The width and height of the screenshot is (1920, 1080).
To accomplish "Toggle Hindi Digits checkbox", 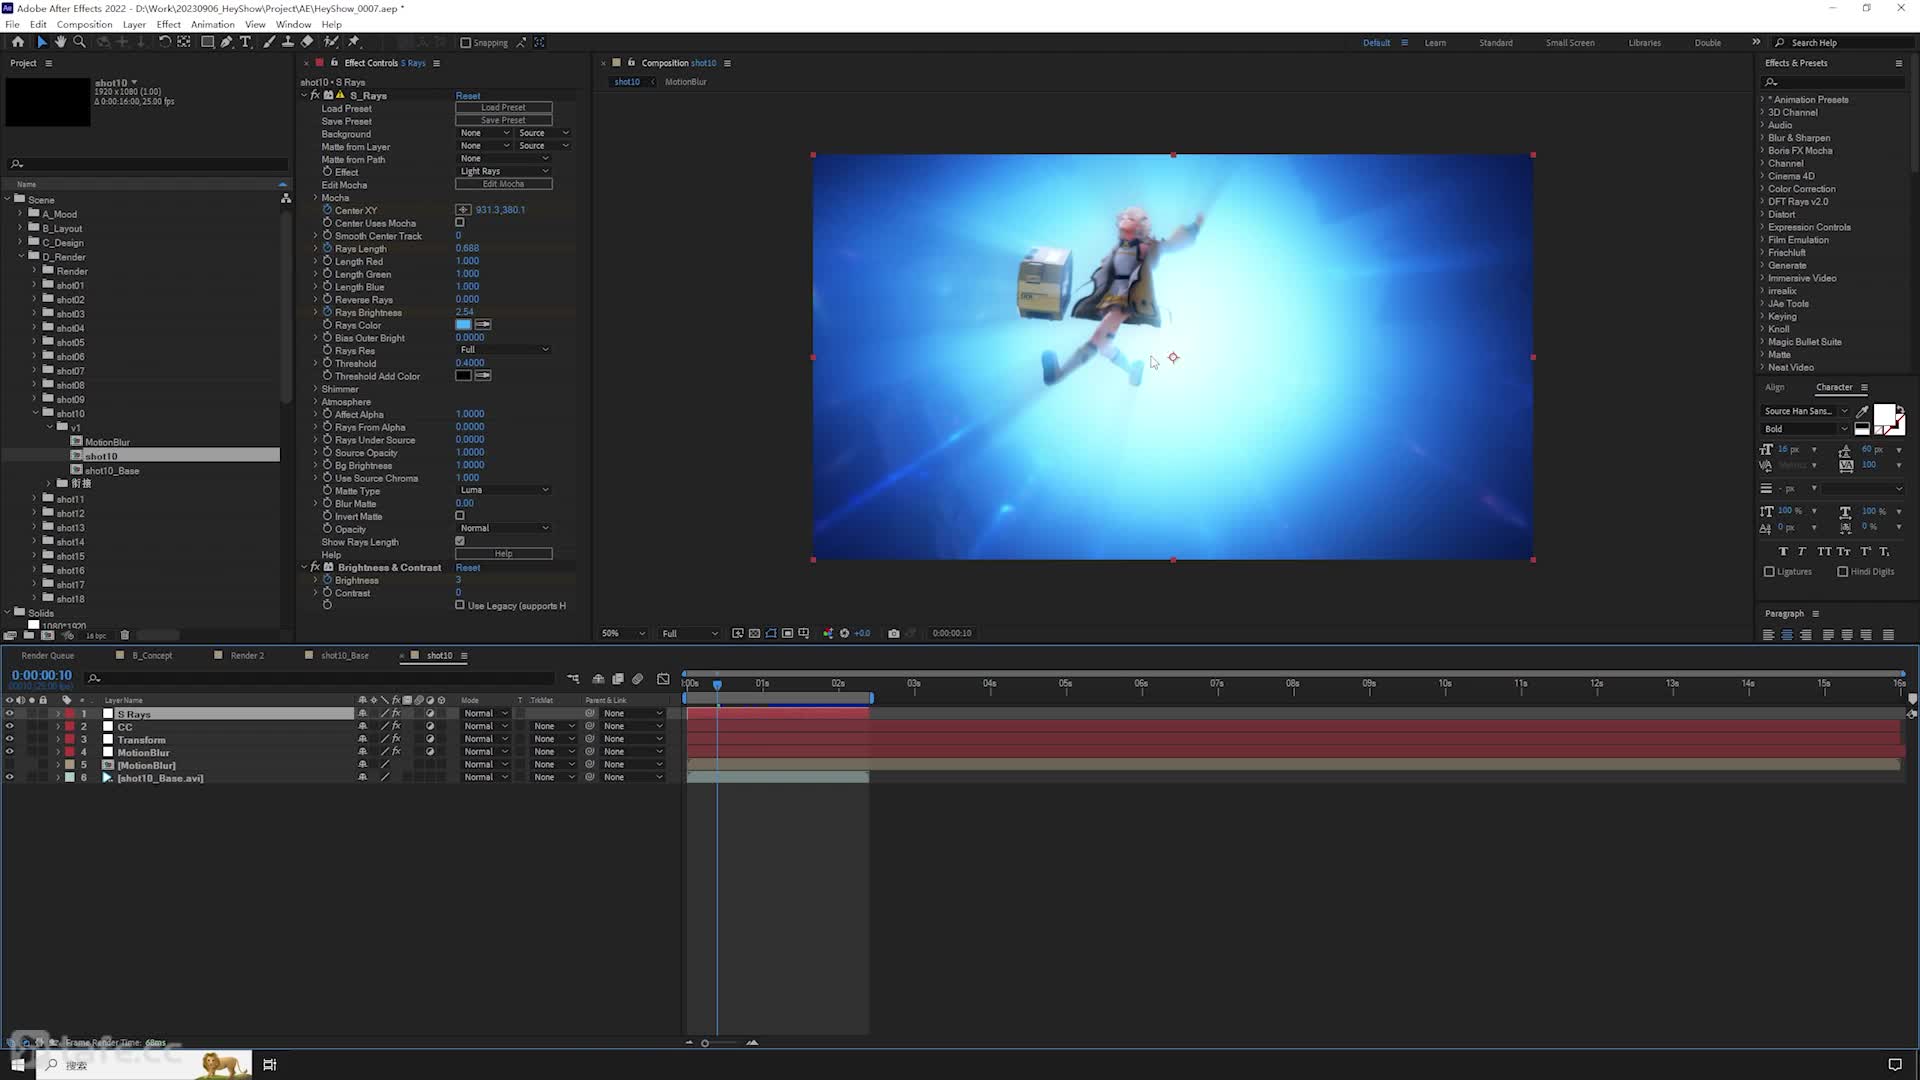I will pos(1842,572).
